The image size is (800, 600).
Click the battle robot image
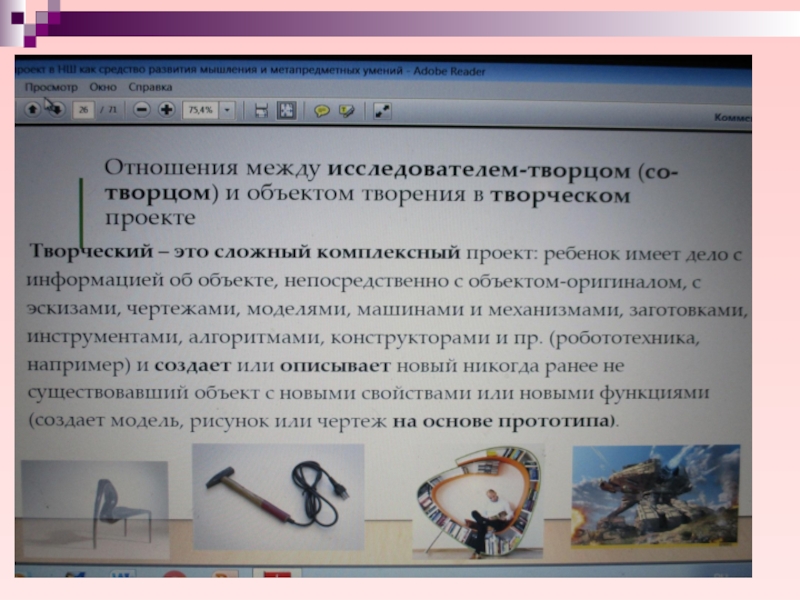click(x=656, y=495)
